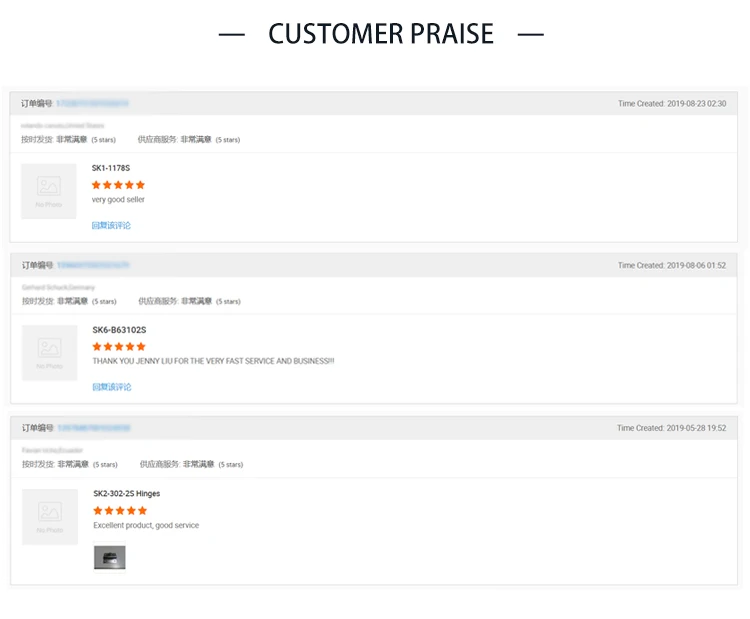Select the five-star rating under SK6-B63102S
750x619 pixels.
[119, 346]
